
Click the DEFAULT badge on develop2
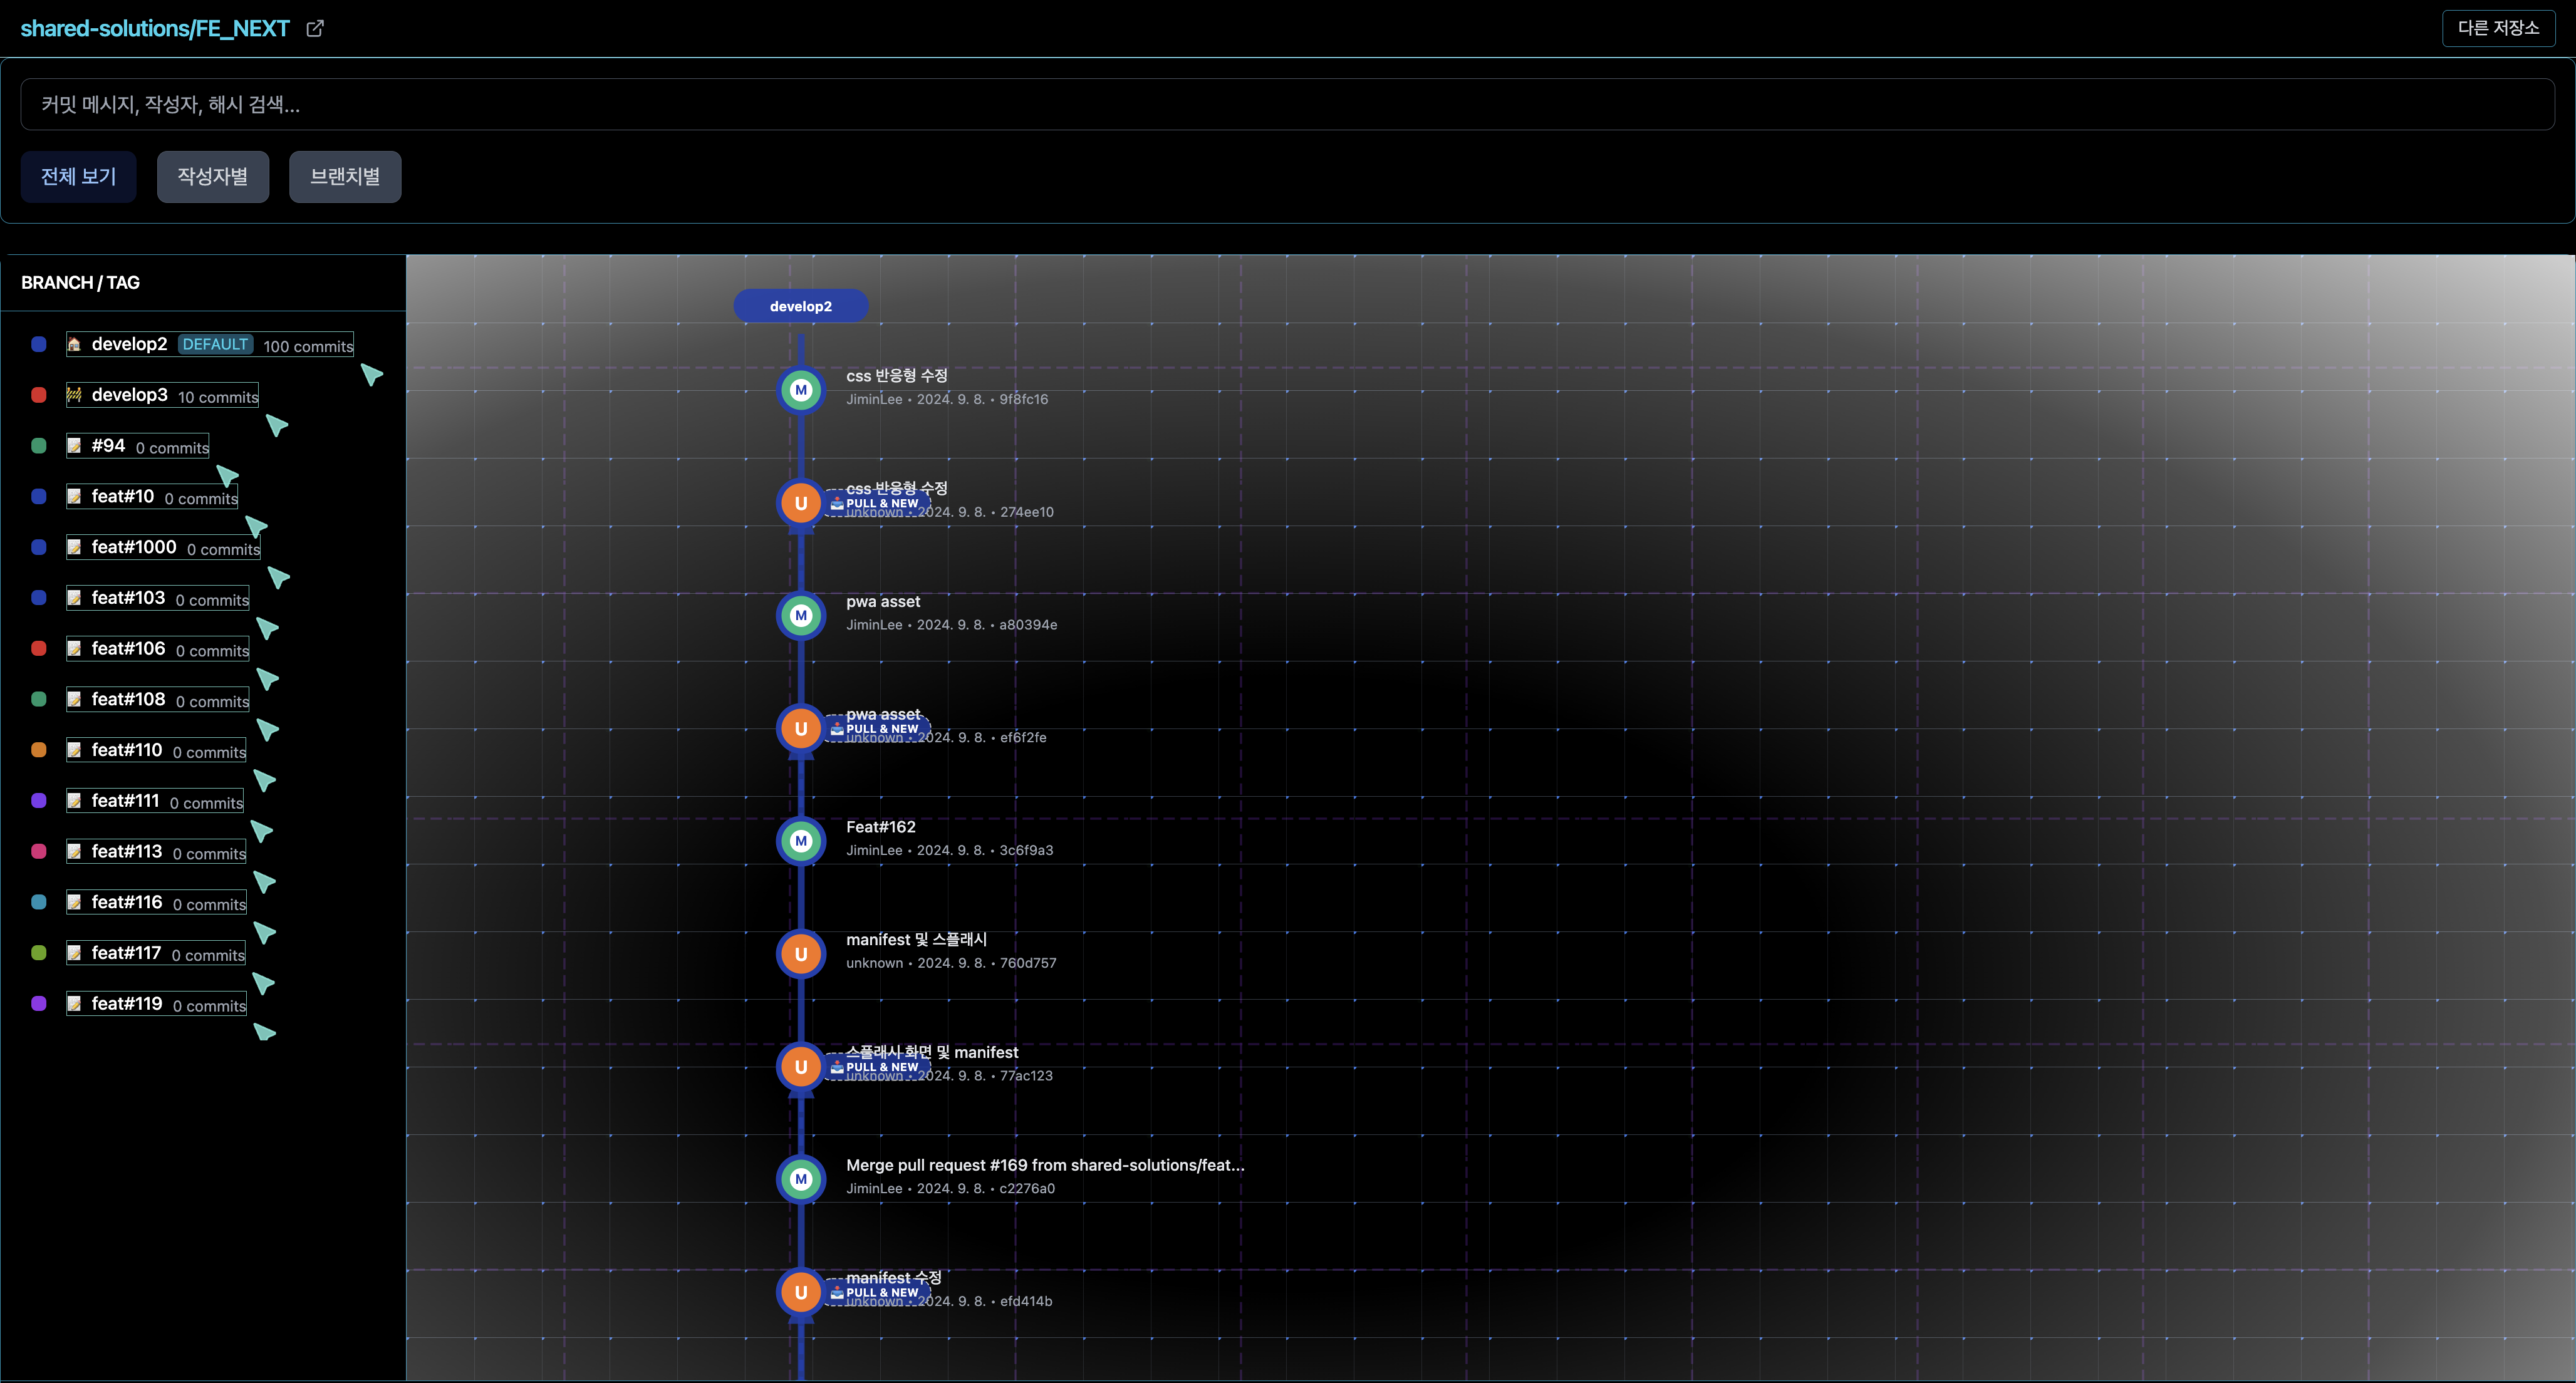coord(215,344)
